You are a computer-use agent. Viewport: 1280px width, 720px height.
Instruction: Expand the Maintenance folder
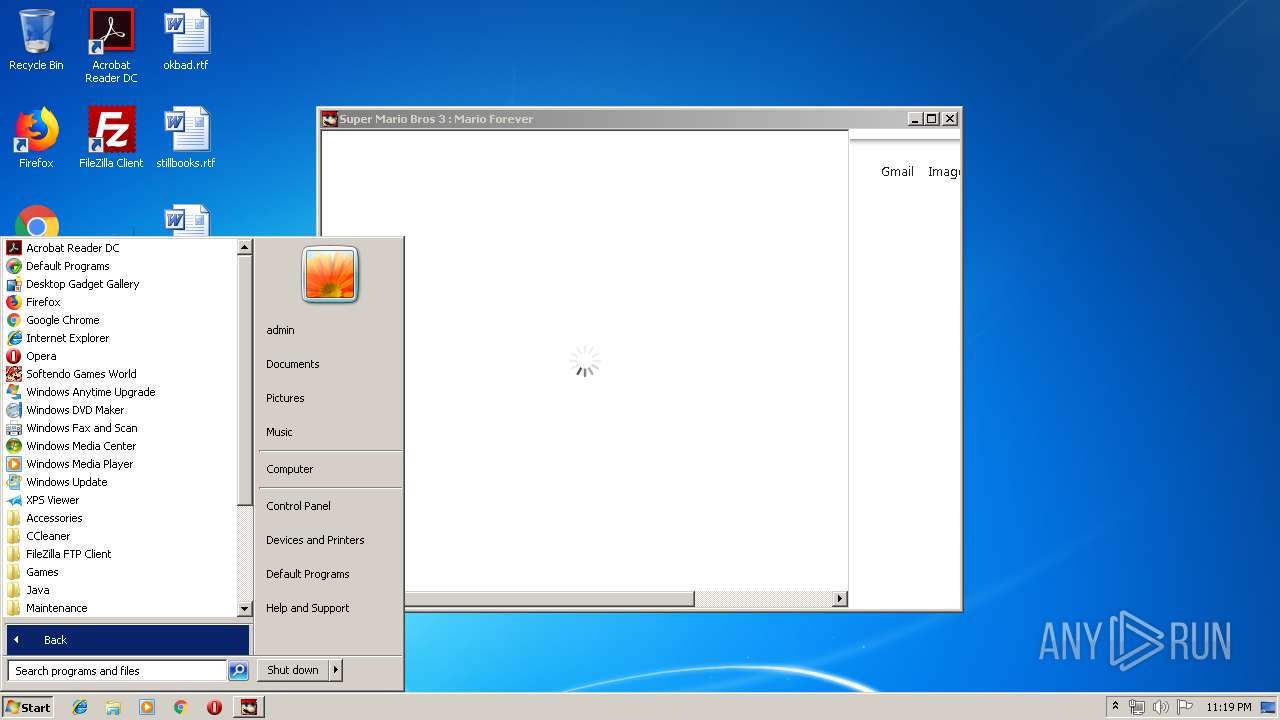pos(56,608)
